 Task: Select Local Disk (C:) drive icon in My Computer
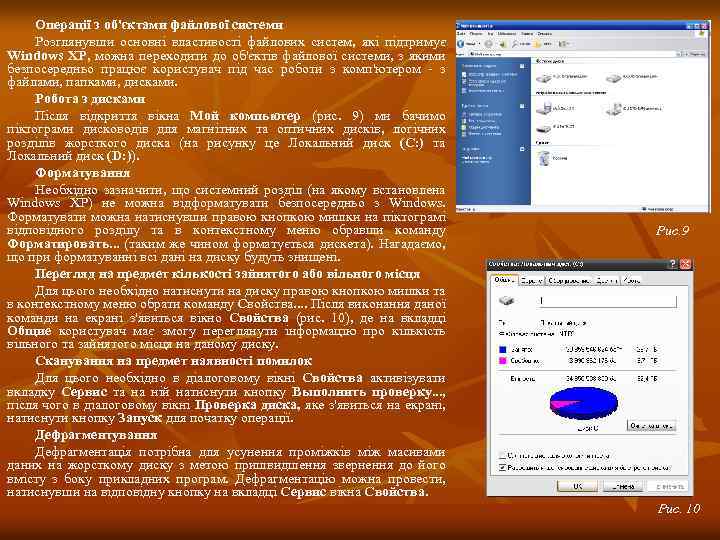544,78
